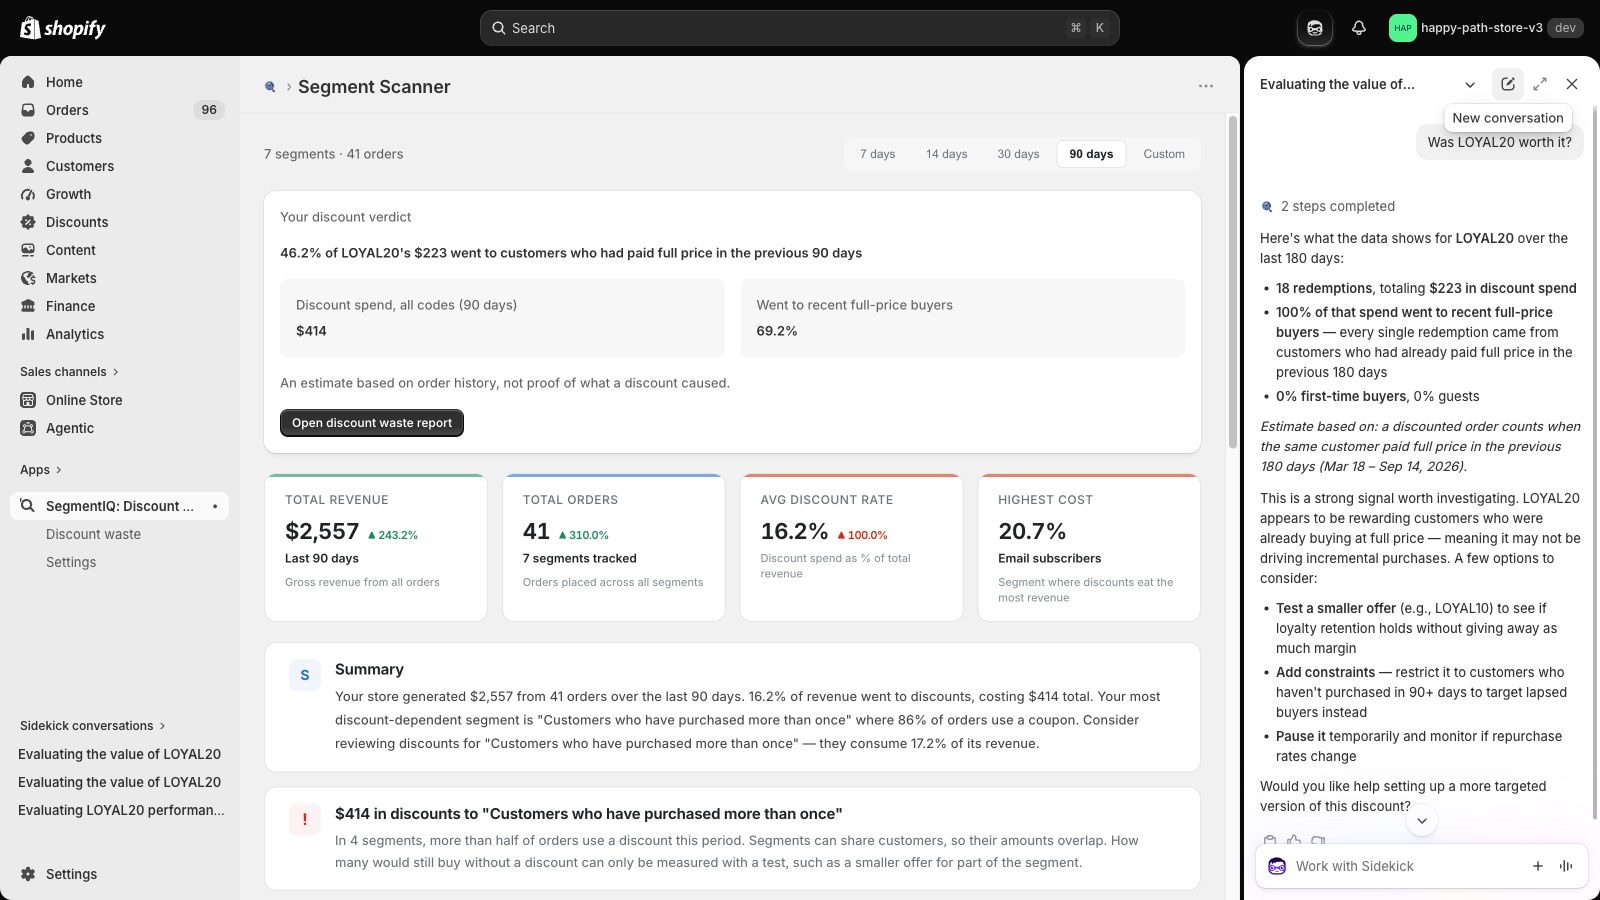The image size is (1600, 900).
Task: Jump to latest message in Sidekick chat
Action: [x=1422, y=821]
